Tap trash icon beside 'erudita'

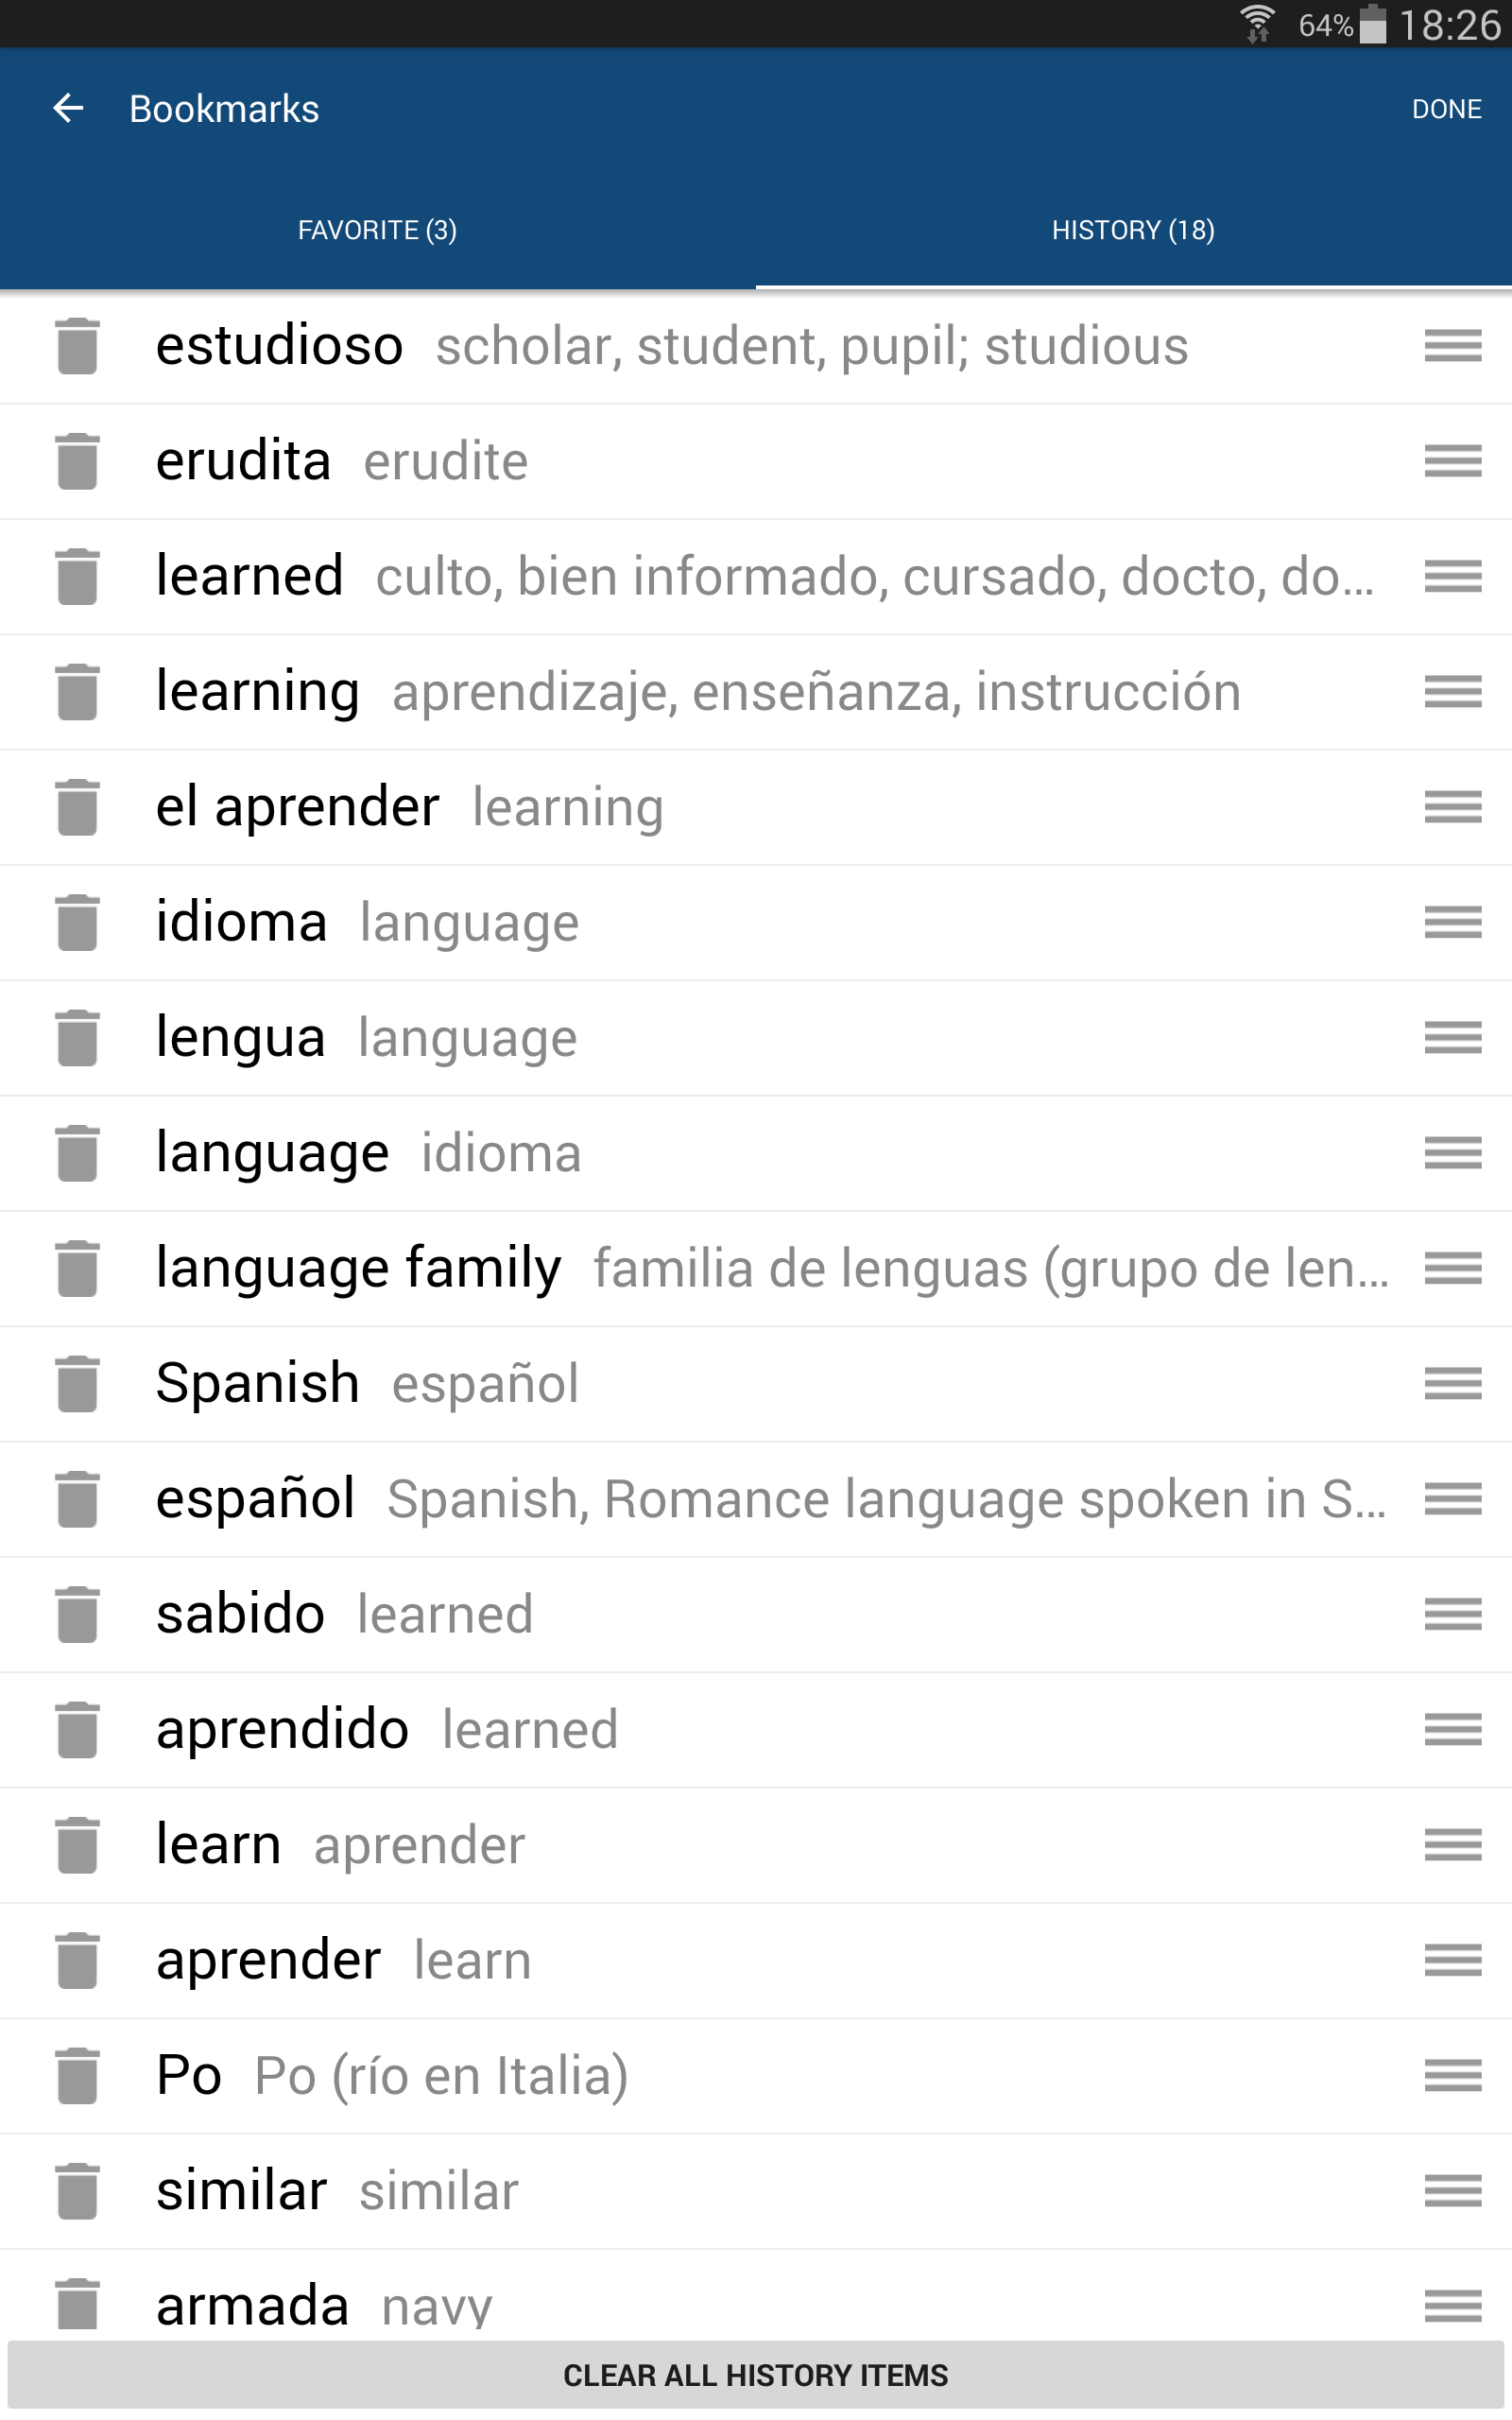[77, 461]
